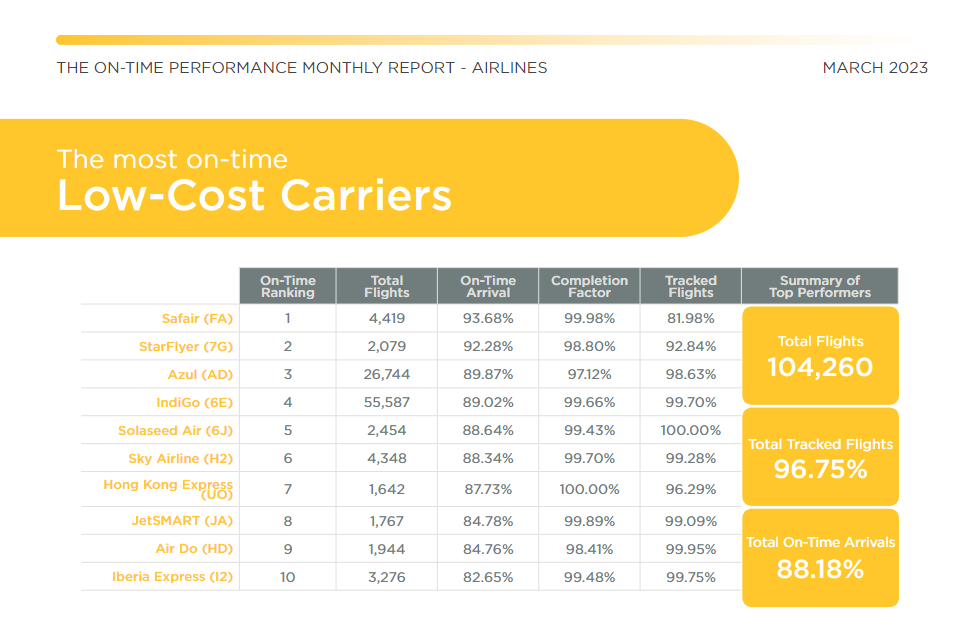
Task: Click the Hong Kong Express (UO) label
Action: (167, 489)
